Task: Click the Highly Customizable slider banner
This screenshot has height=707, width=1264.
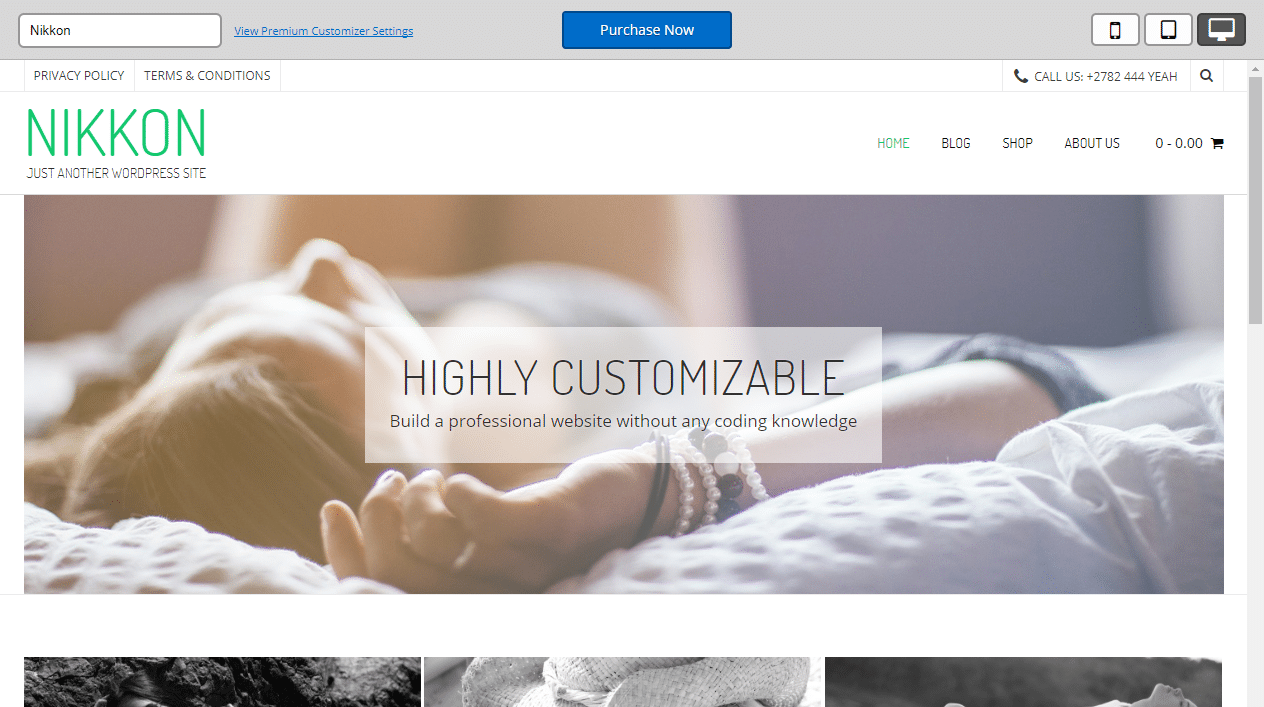Action: pos(623,394)
